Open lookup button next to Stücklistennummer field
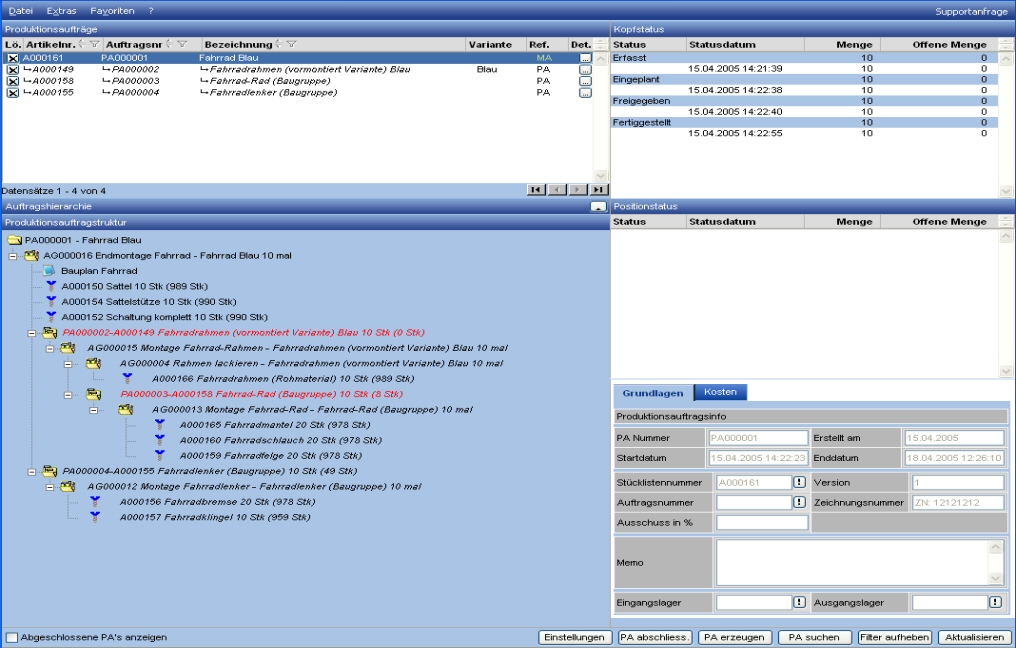This screenshot has width=1016, height=648. (800, 482)
